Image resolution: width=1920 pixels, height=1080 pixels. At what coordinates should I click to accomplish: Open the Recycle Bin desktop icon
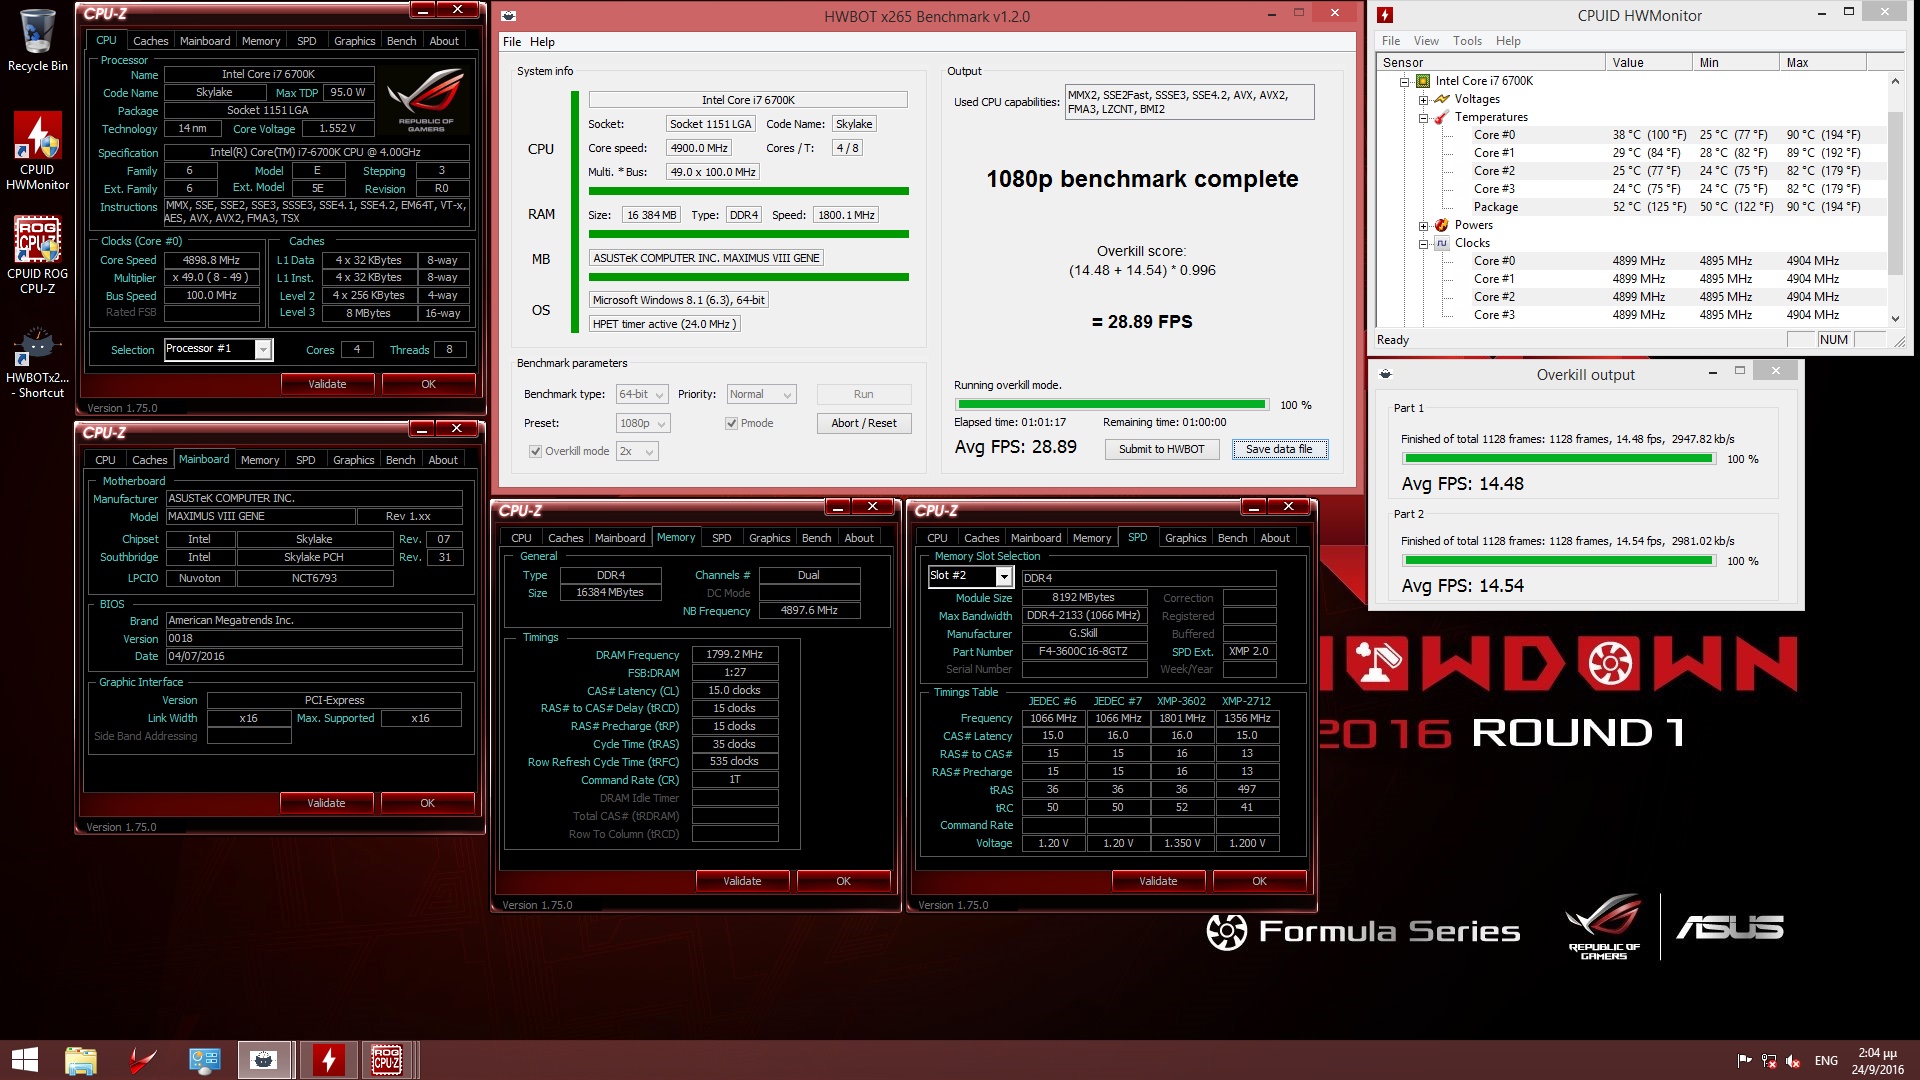pos(37,40)
